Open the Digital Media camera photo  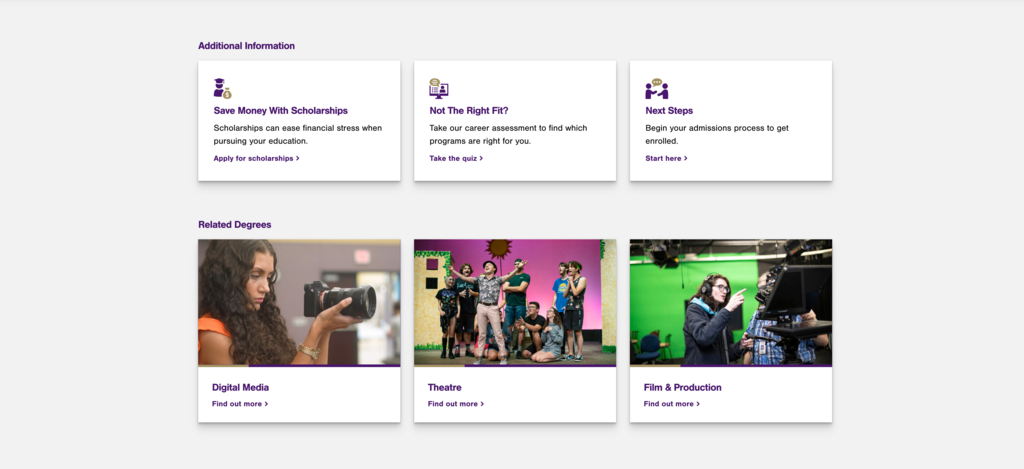click(299, 302)
